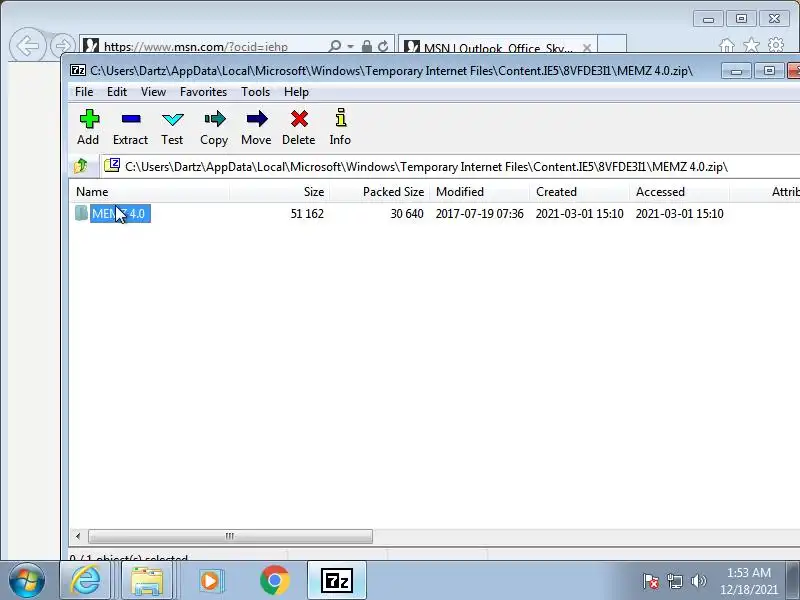The height and width of the screenshot is (600, 800).
Task: Select the MEMZ 4.0 file name
Action: (120, 214)
